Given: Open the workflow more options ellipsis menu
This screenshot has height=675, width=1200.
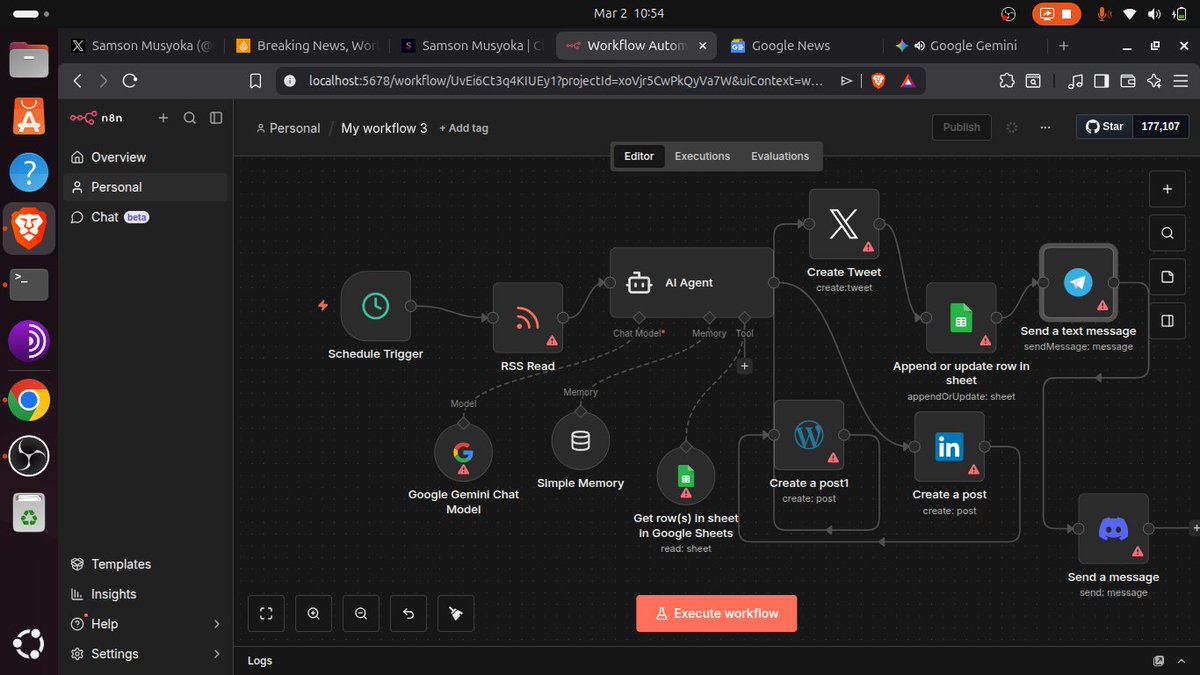Looking at the screenshot, I should coord(1045,127).
